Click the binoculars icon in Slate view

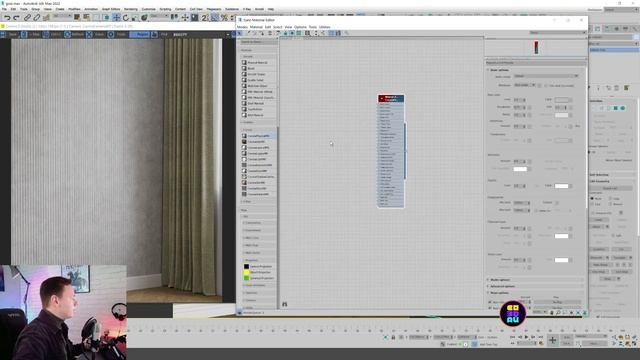point(284,304)
